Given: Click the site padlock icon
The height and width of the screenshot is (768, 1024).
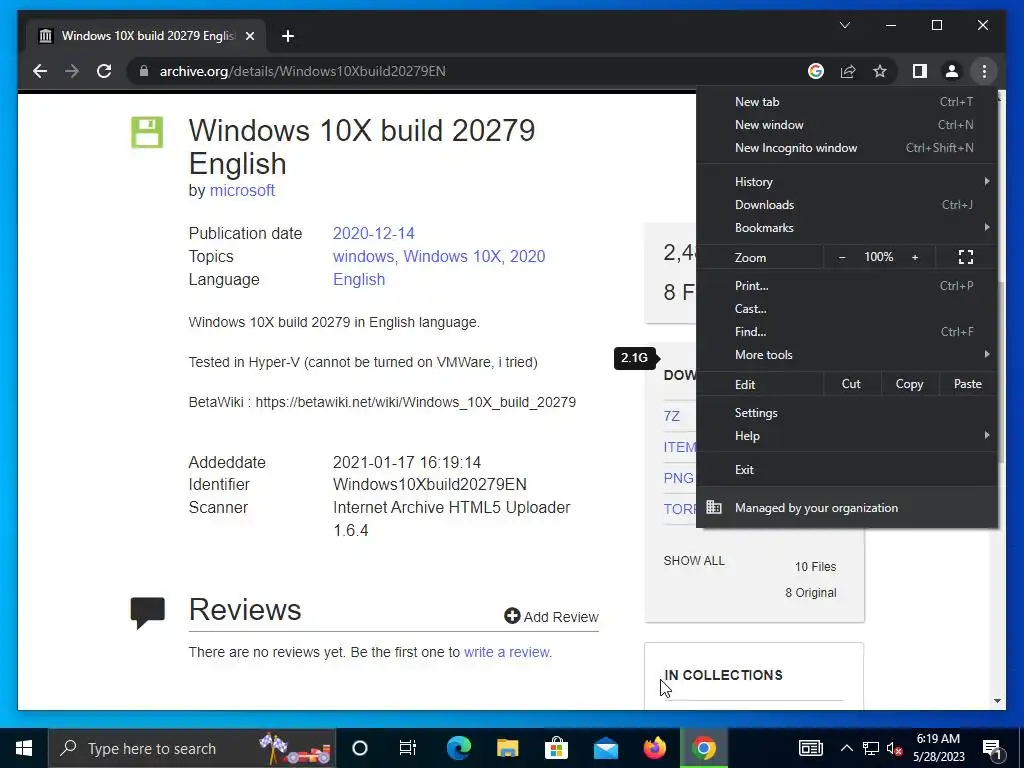Looking at the screenshot, I should tap(144, 71).
